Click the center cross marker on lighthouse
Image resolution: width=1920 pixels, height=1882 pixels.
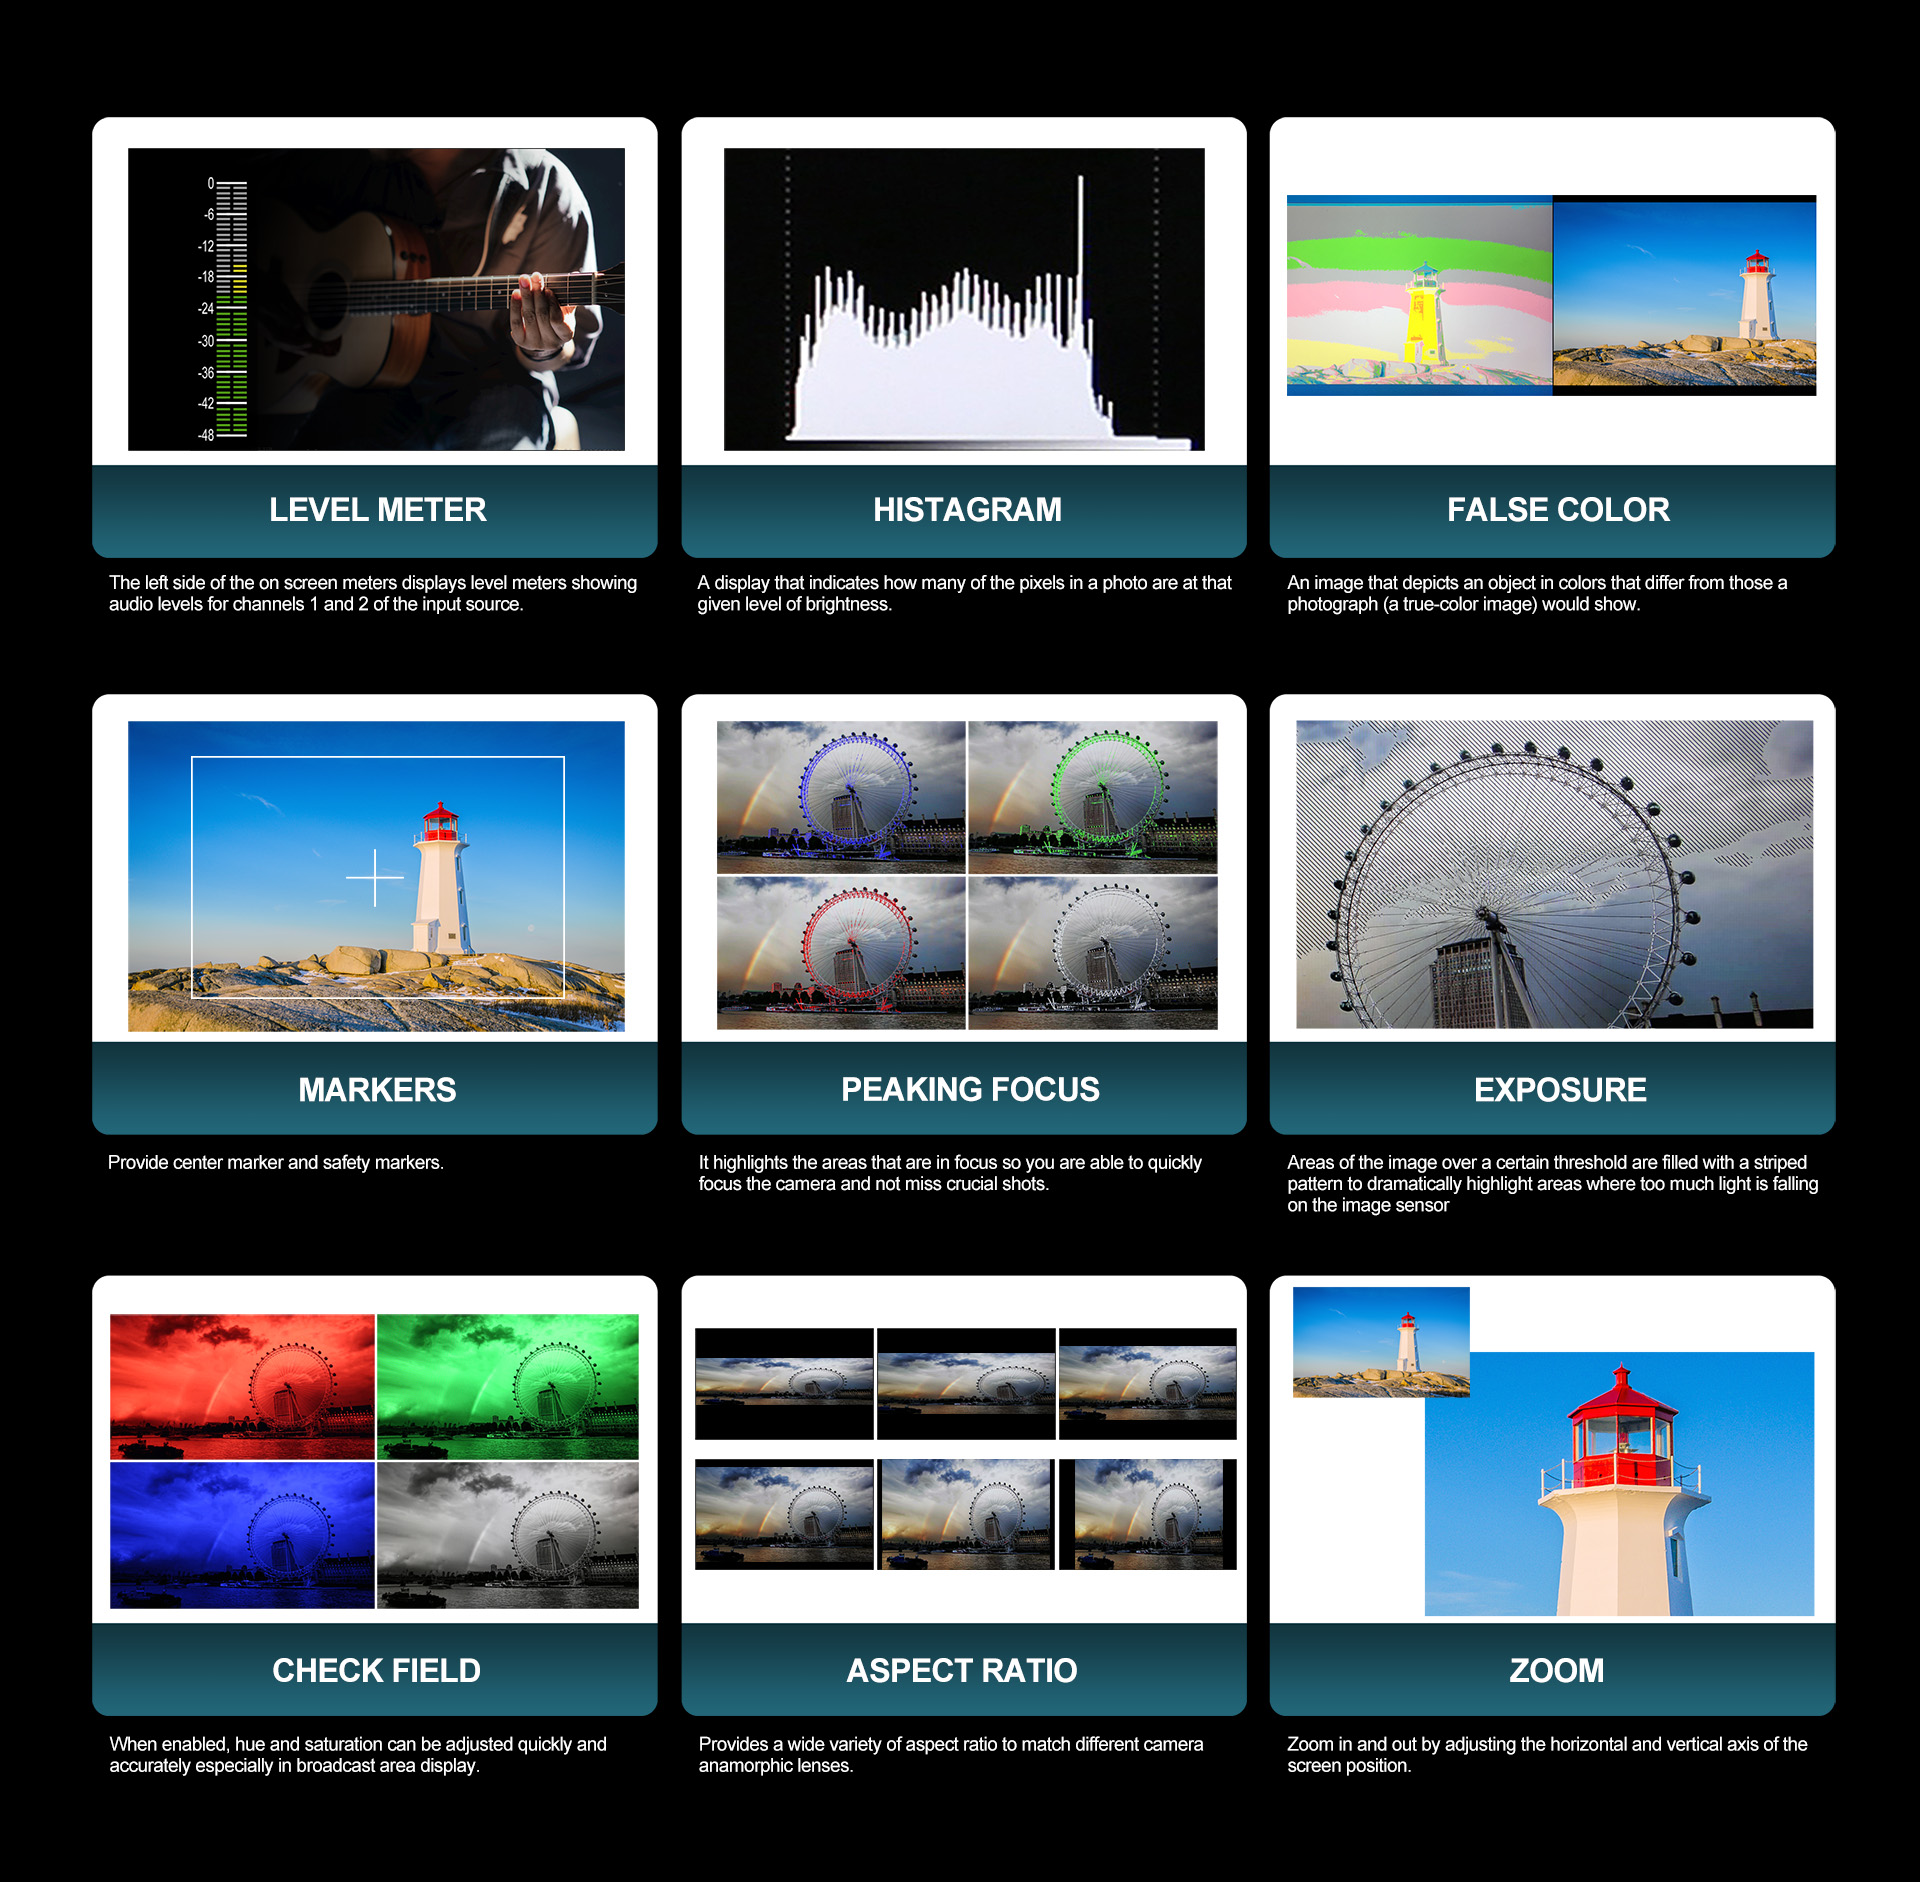(375, 877)
